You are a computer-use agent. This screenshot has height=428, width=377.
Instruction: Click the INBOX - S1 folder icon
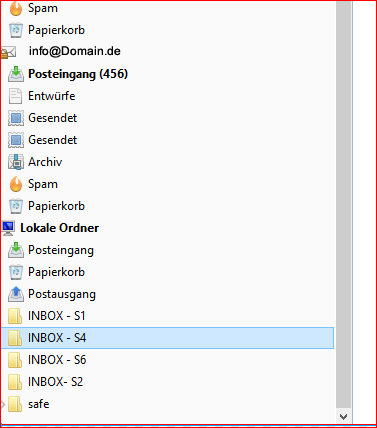coord(15,316)
